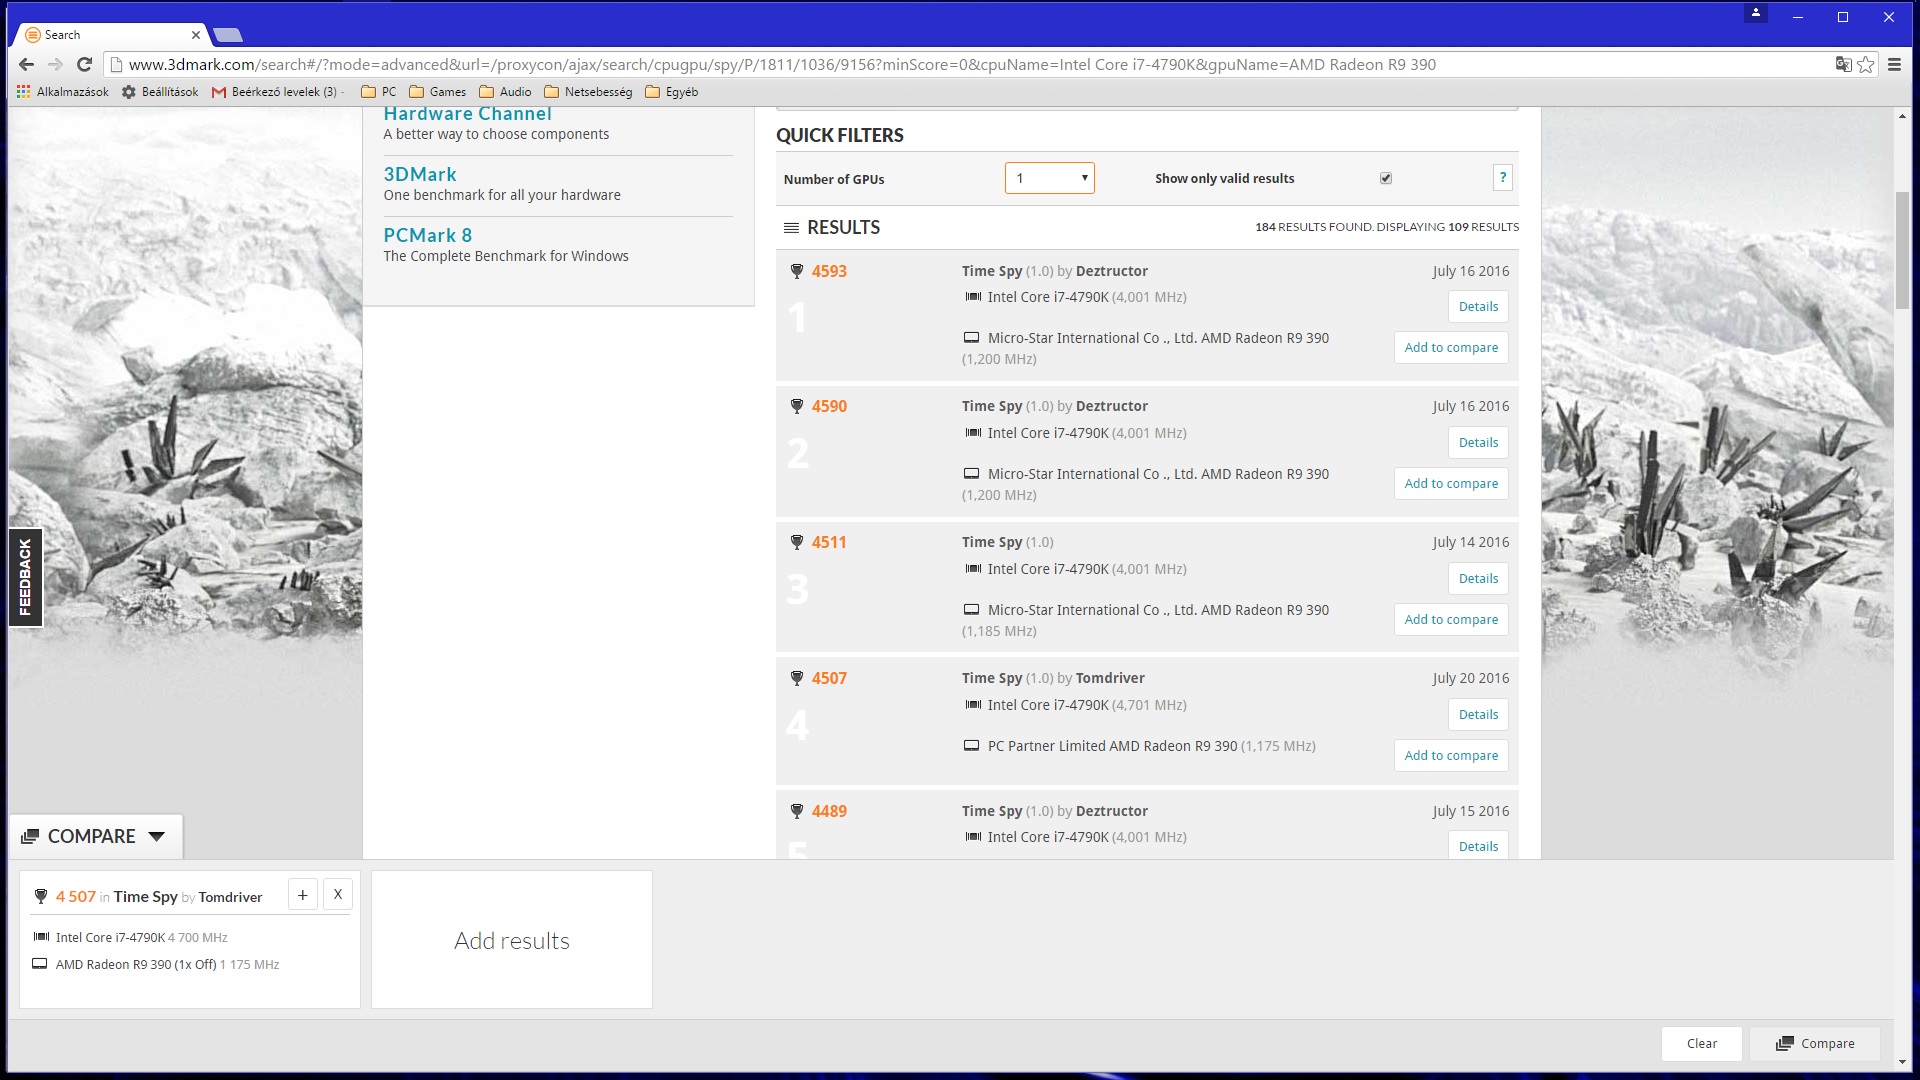
Task: Collapse the COMPARE panel
Action: [x=96, y=836]
